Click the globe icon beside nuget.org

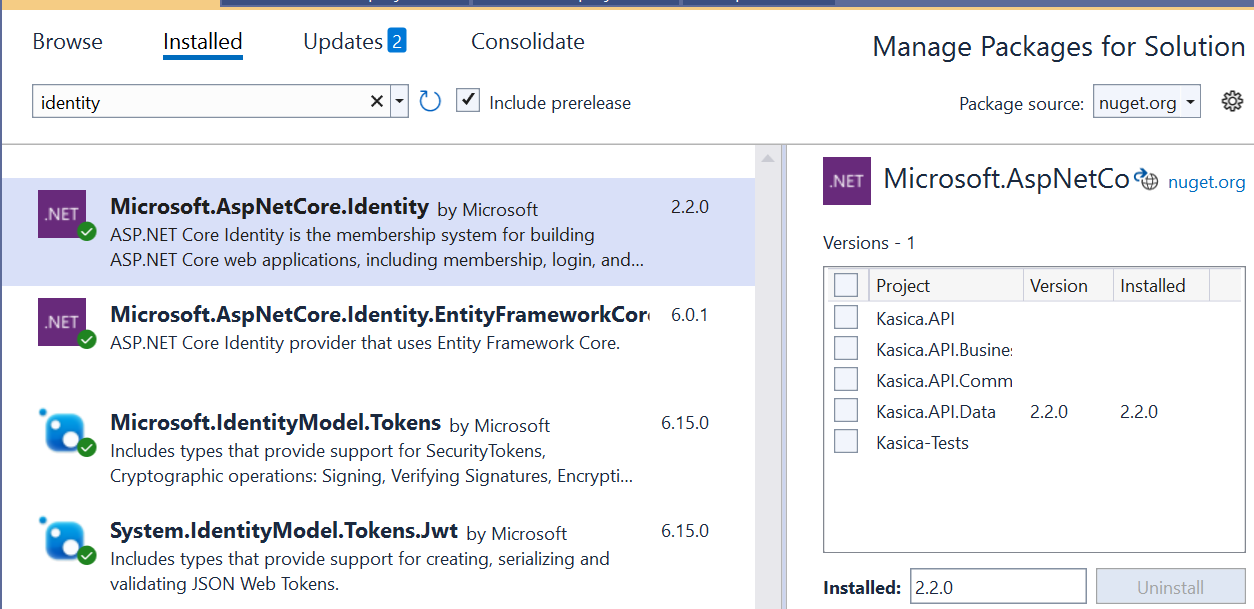click(1146, 180)
